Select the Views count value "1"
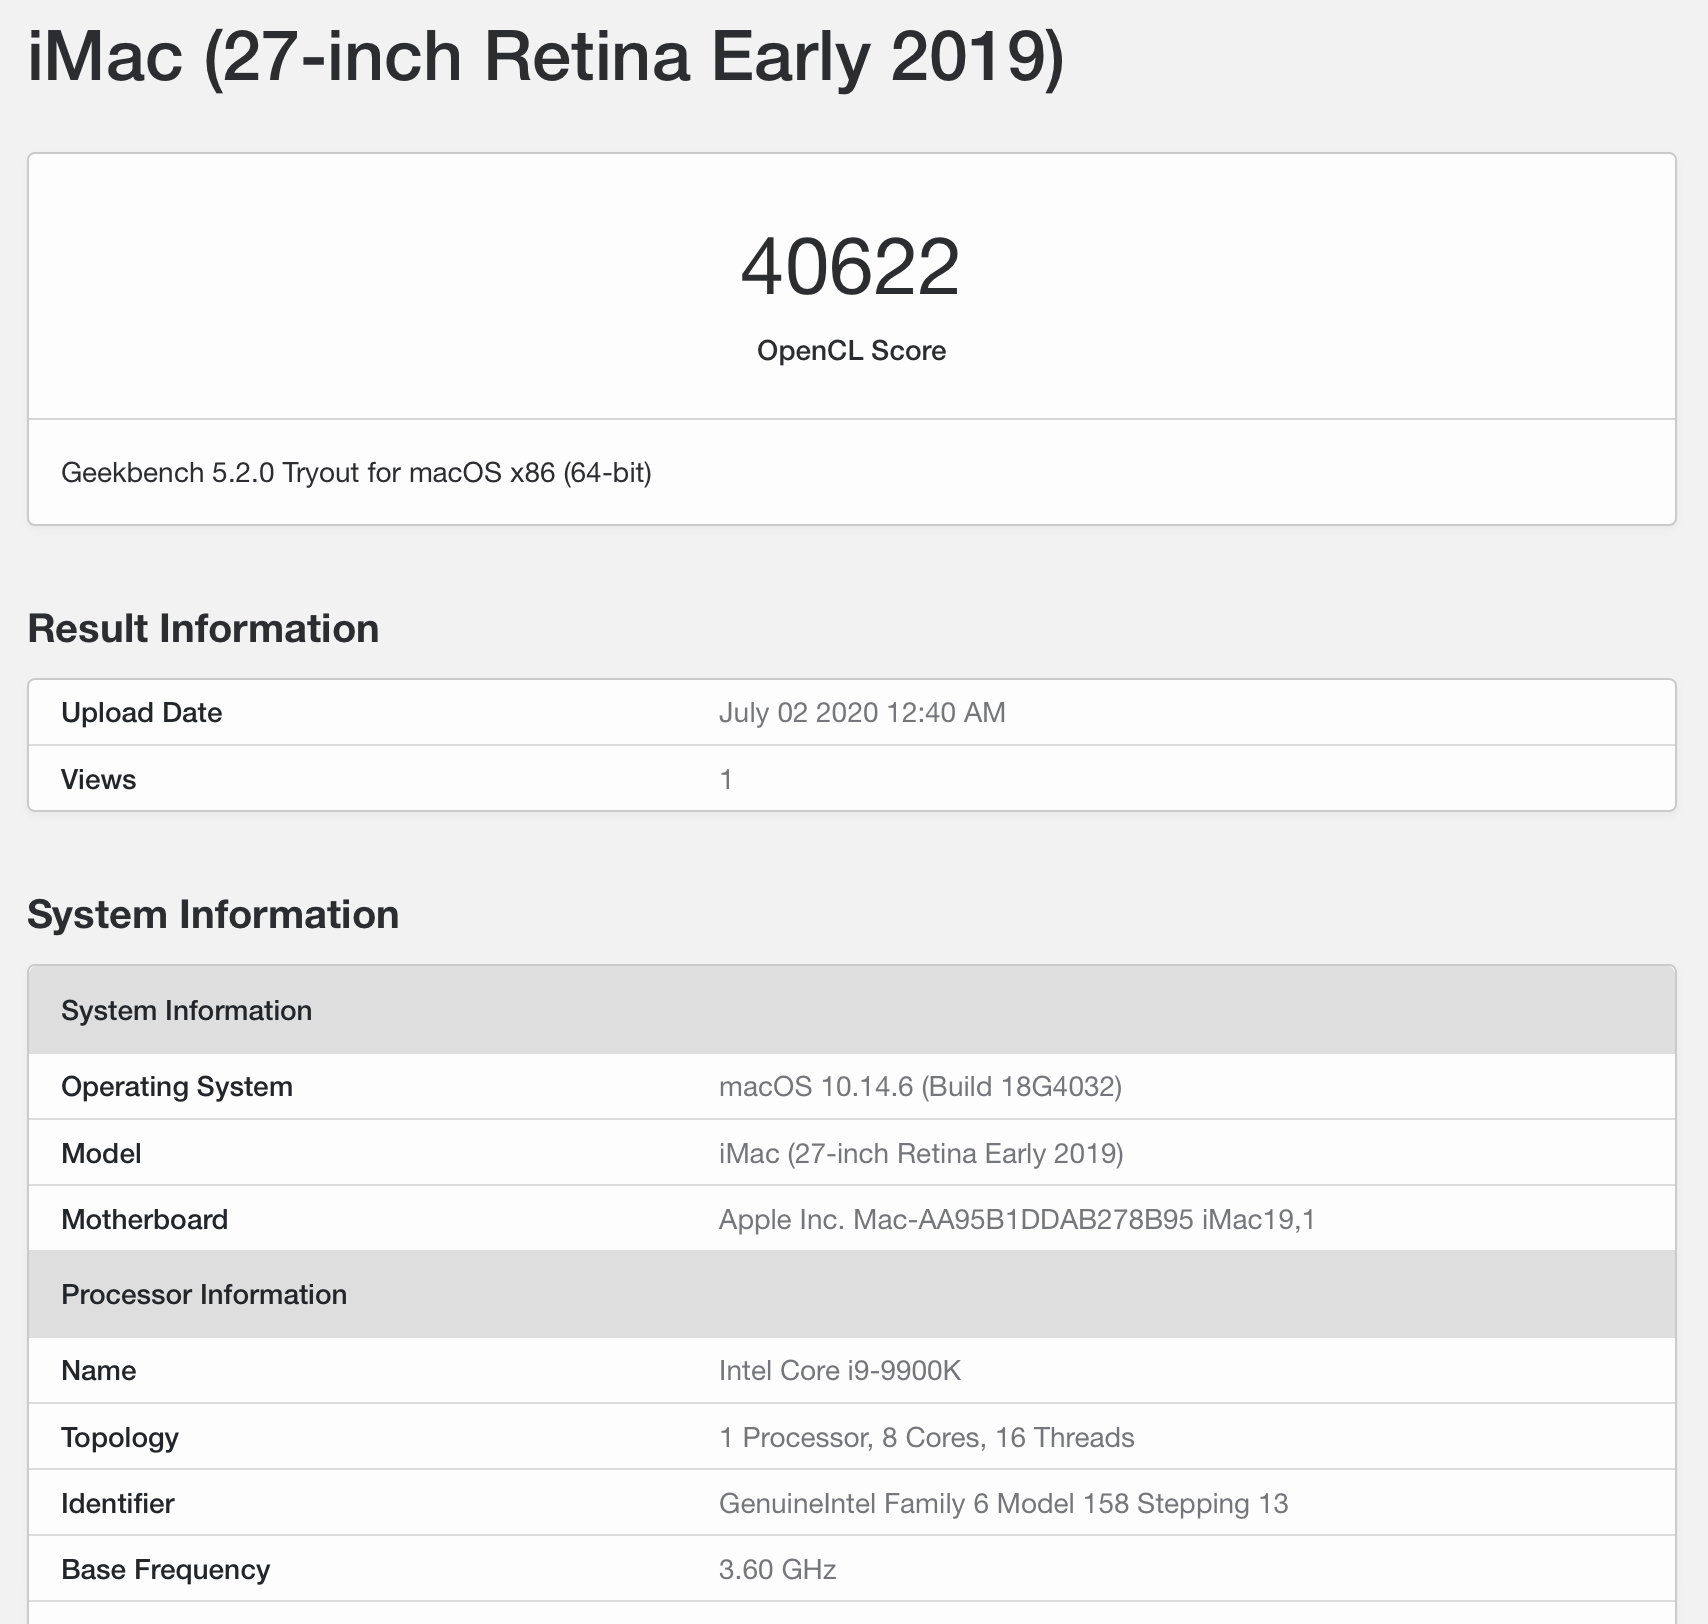The image size is (1708, 1624). click(x=726, y=780)
